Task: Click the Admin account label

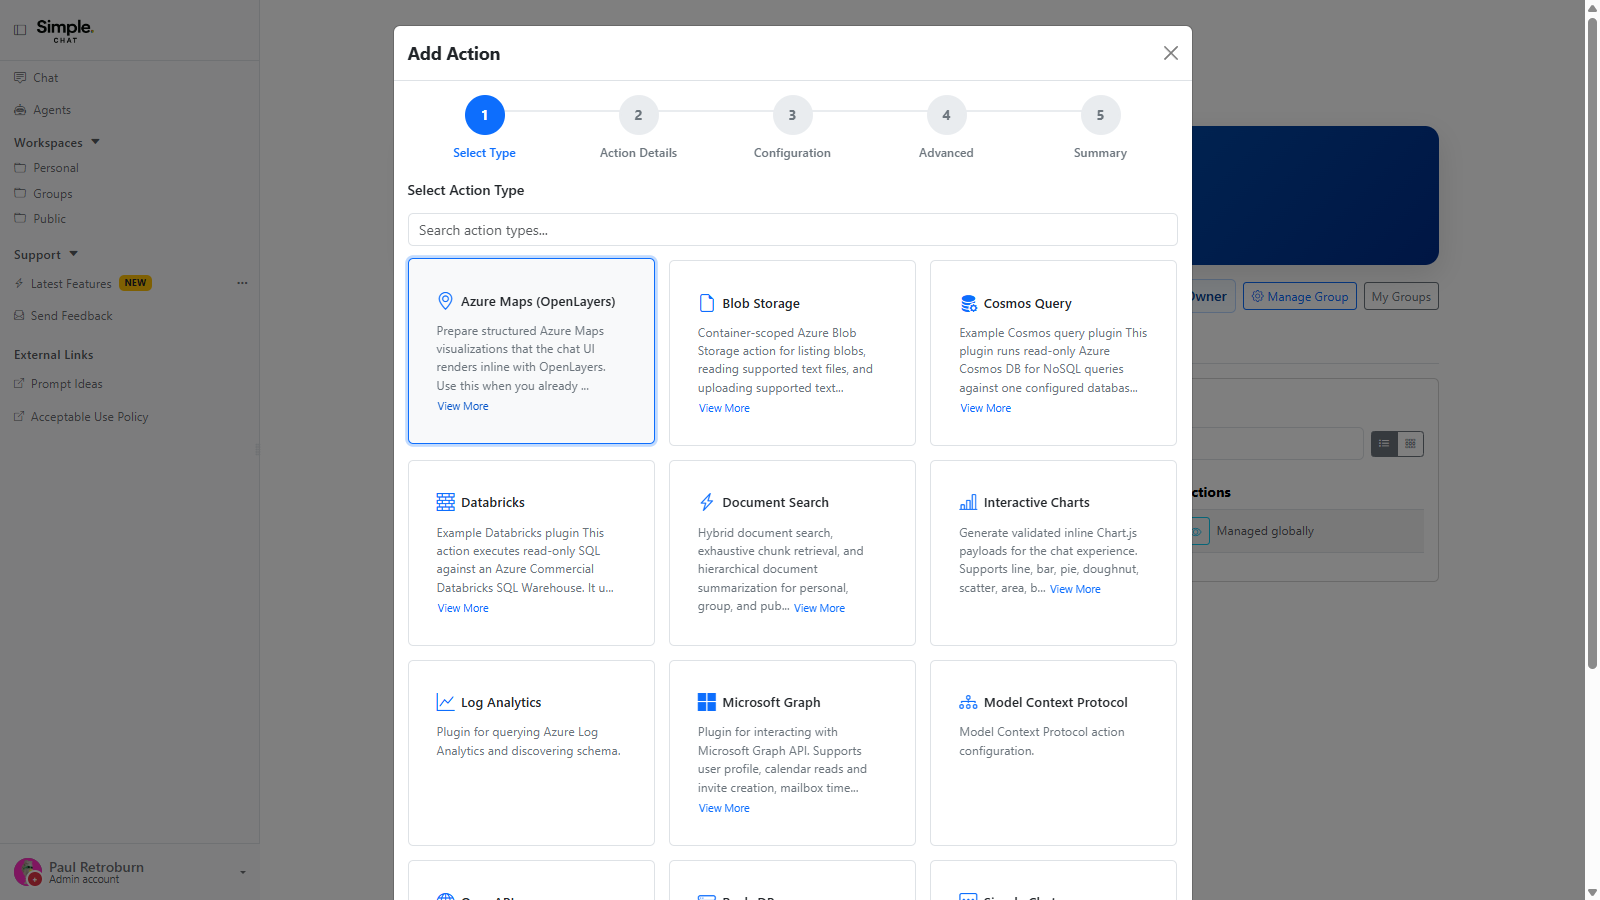Action: (x=84, y=880)
